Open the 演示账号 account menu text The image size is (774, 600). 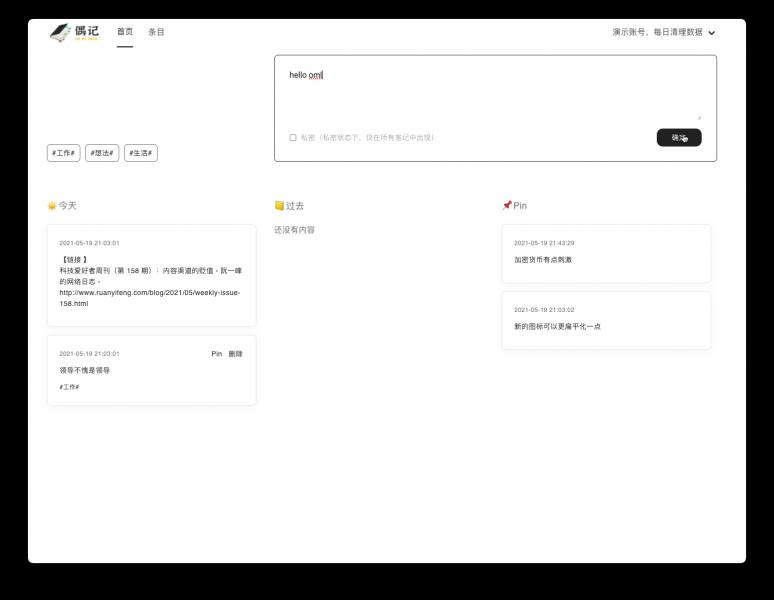(657, 32)
